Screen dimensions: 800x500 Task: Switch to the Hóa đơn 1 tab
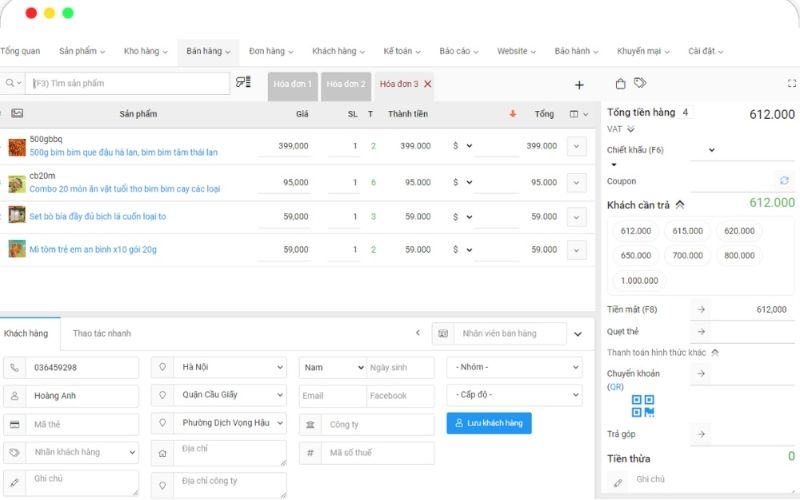pyautogui.click(x=291, y=84)
